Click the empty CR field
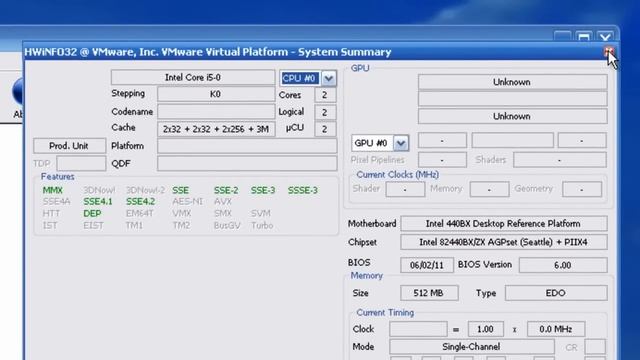The height and width of the screenshot is (360, 640). pos(595,347)
